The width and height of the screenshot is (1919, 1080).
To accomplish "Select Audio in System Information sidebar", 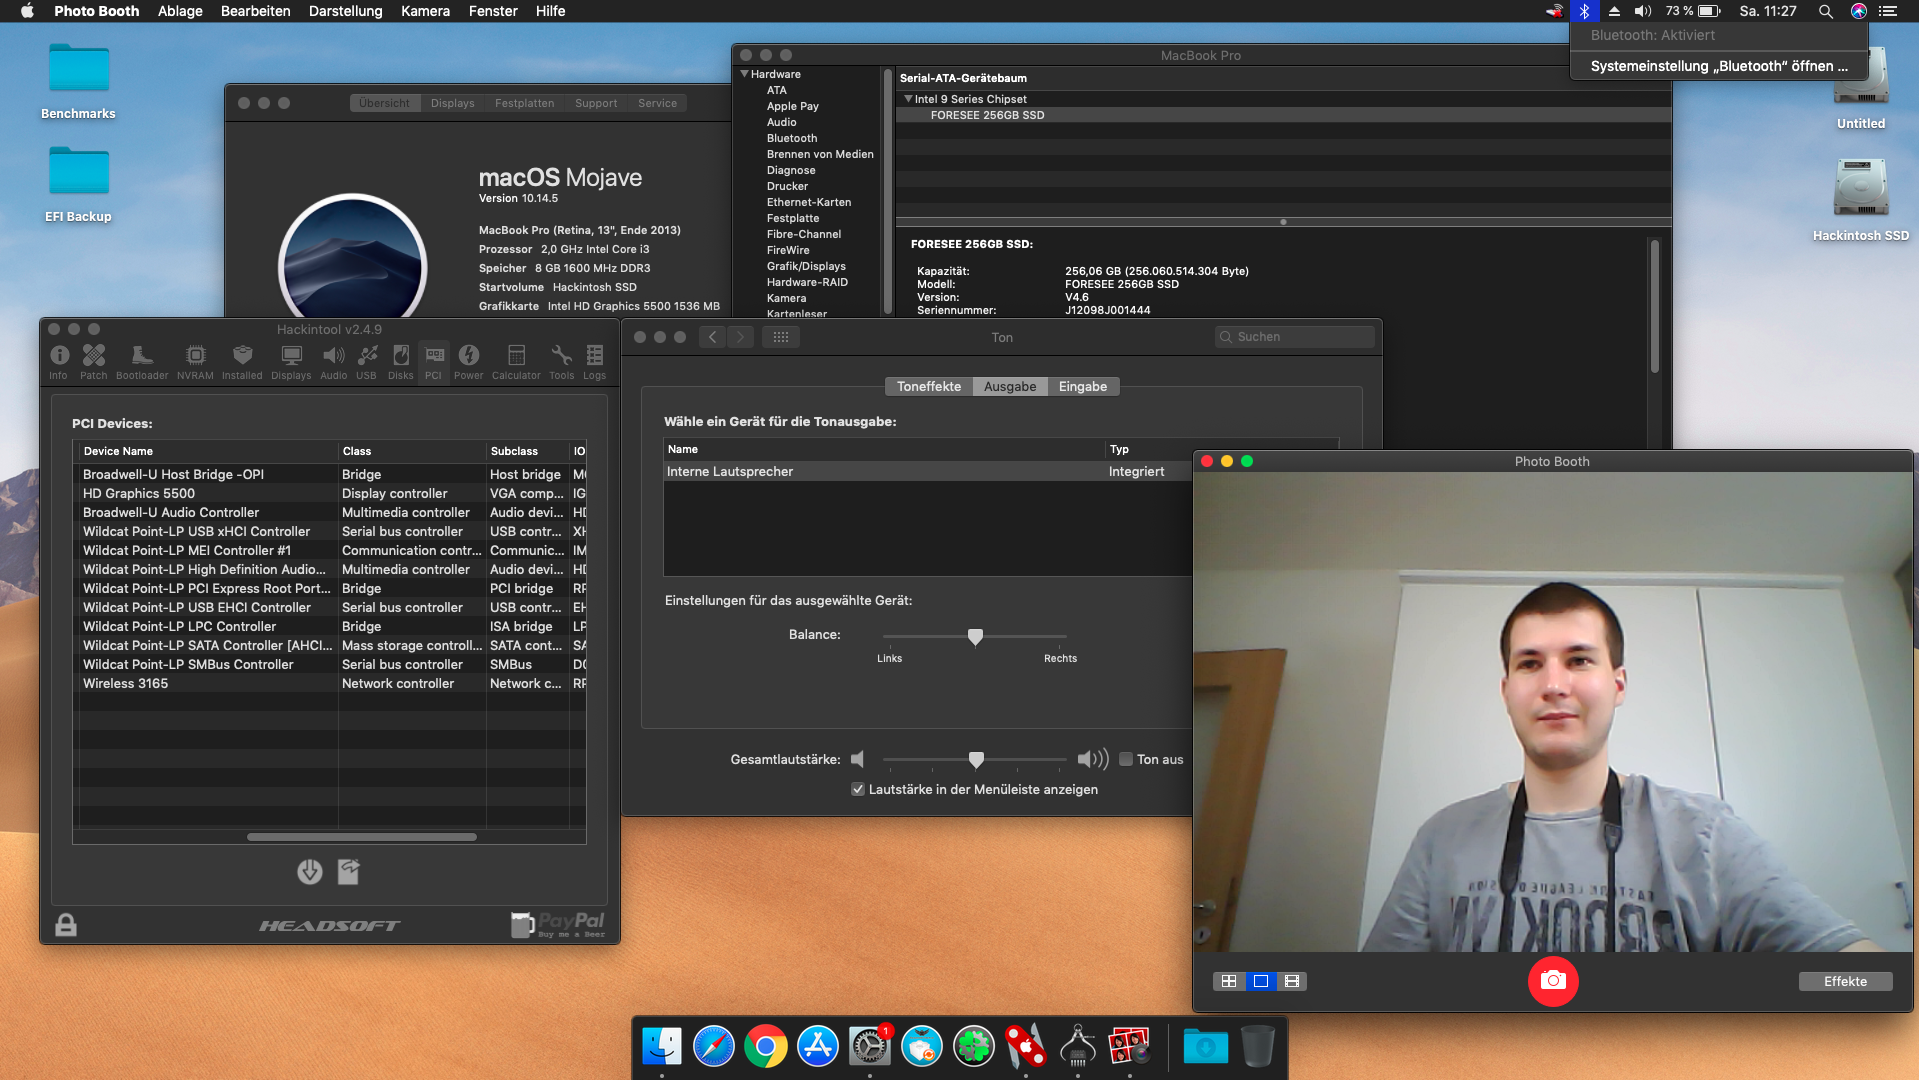I will click(782, 122).
